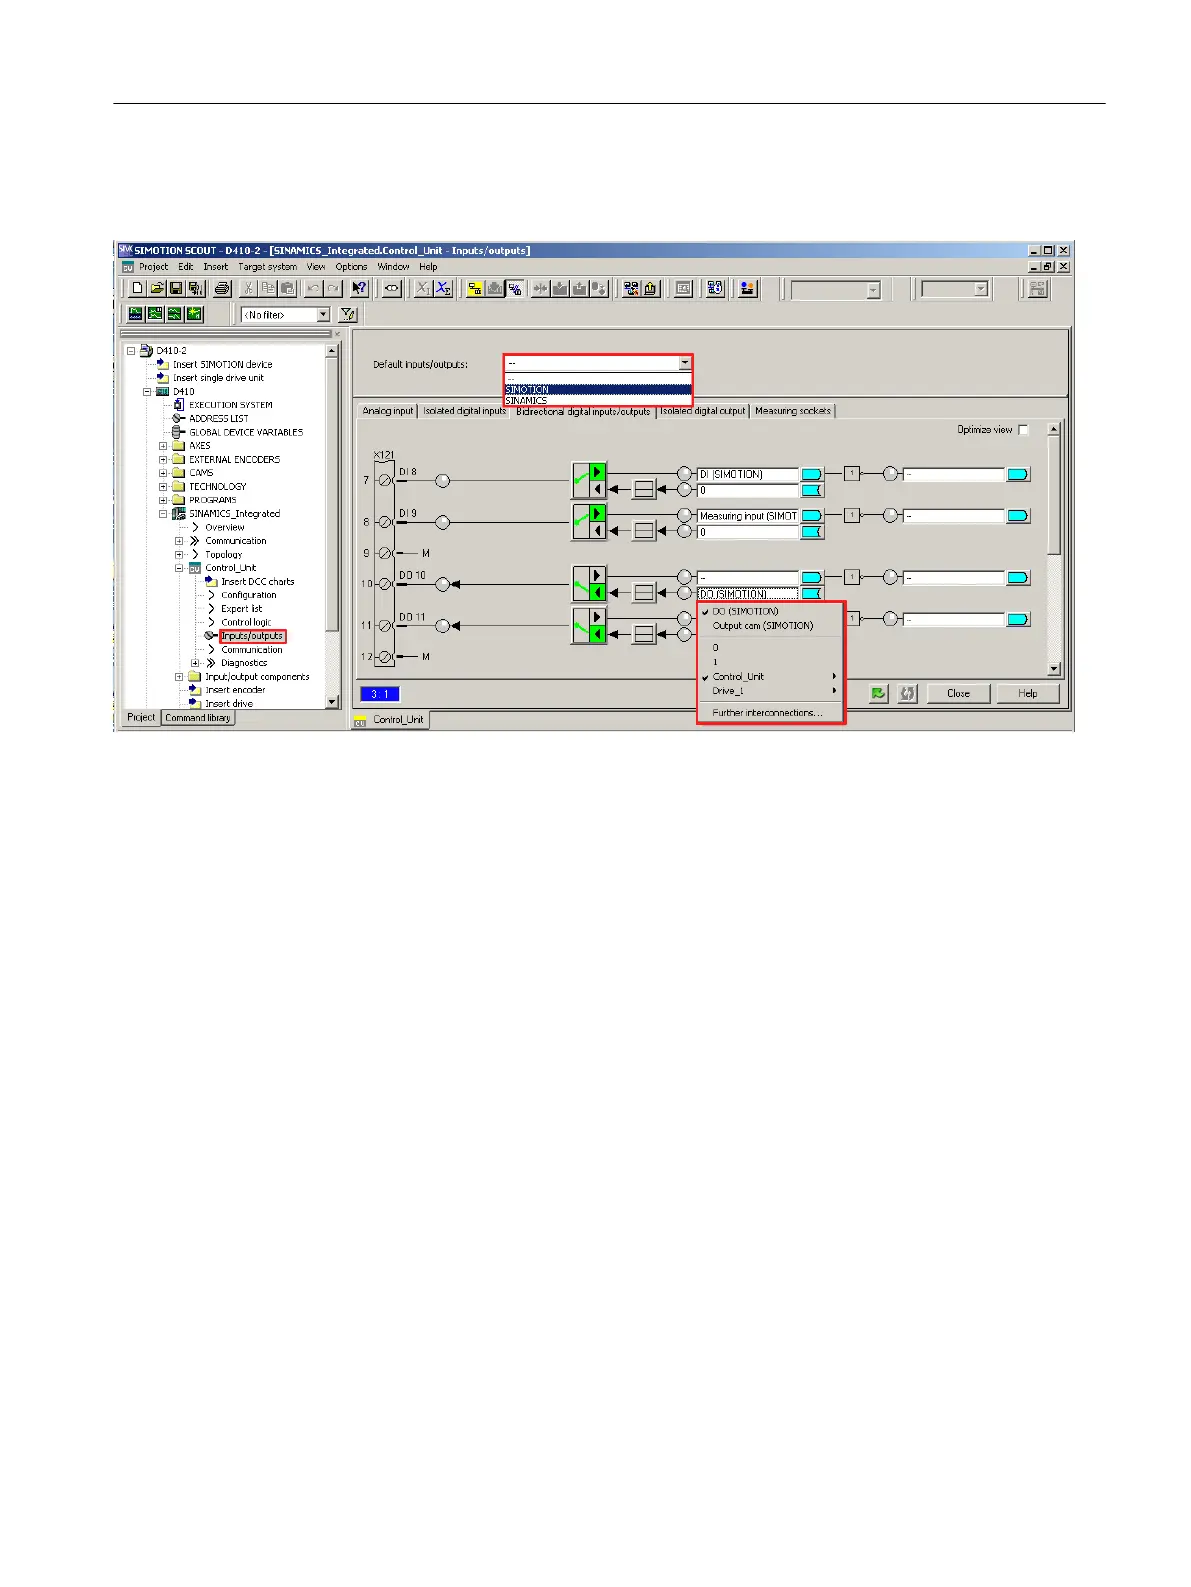This screenshot has height=1587, width=1191.
Task: Click the green switch block on DO 11 row
Action: pos(589,626)
